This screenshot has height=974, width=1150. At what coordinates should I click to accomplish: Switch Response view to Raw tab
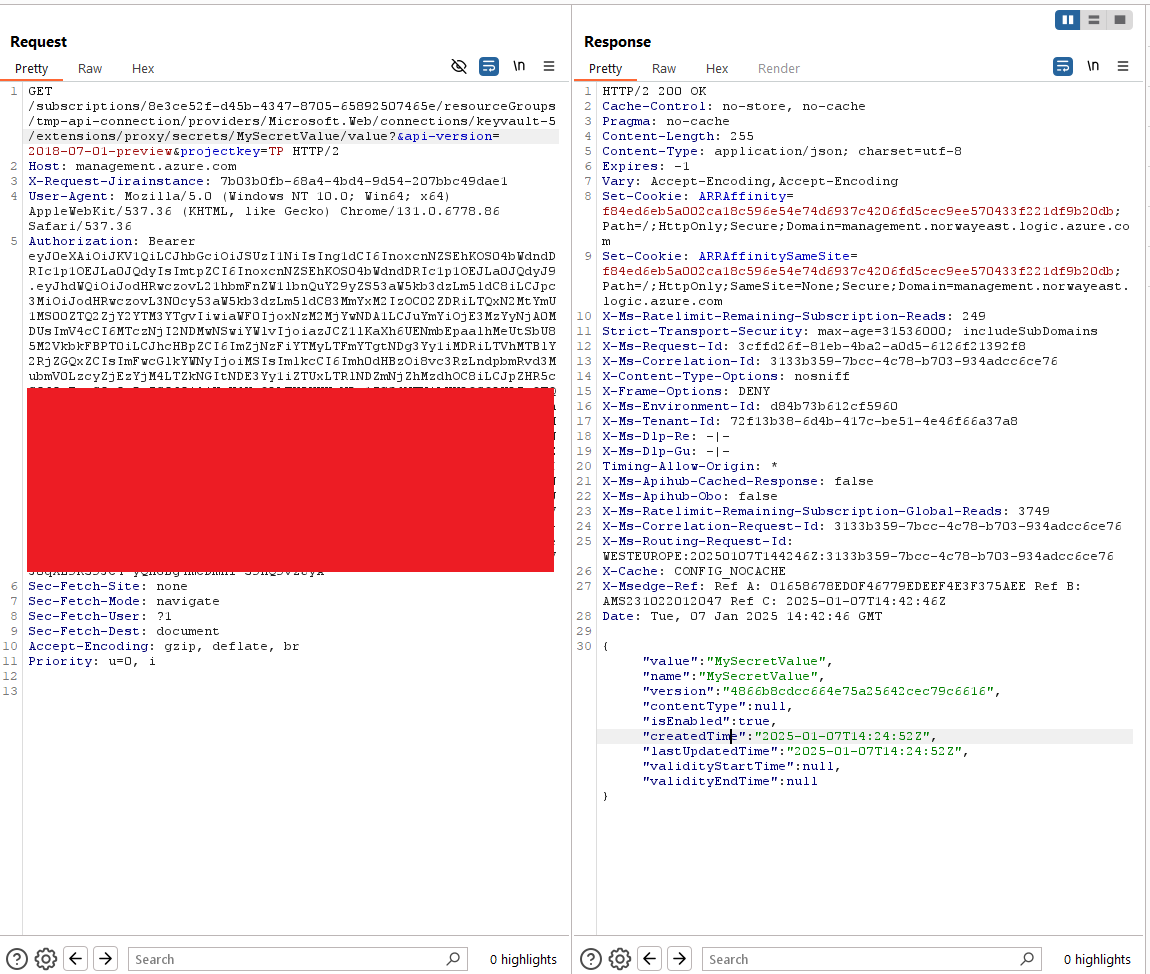(664, 69)
